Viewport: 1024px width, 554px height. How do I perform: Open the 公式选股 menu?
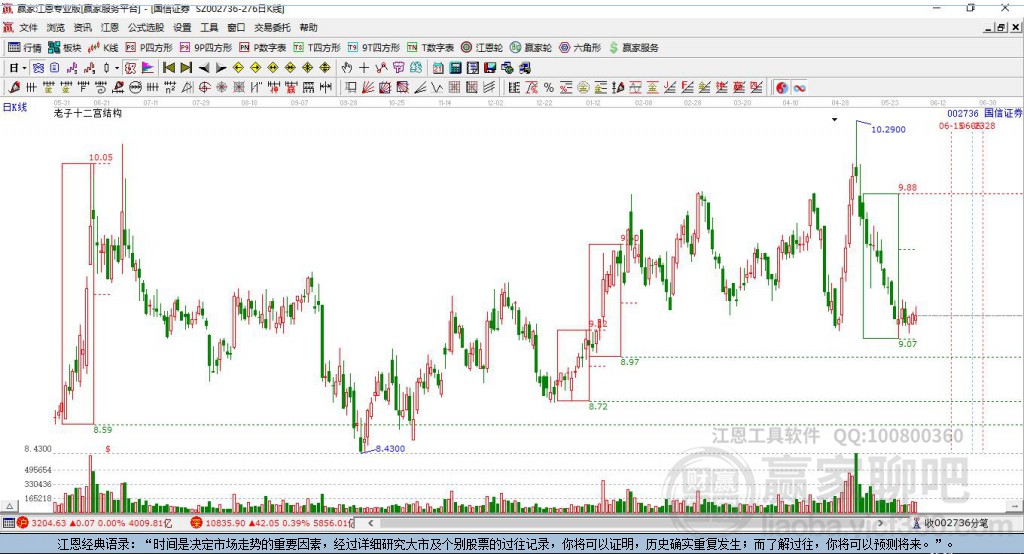146,27
